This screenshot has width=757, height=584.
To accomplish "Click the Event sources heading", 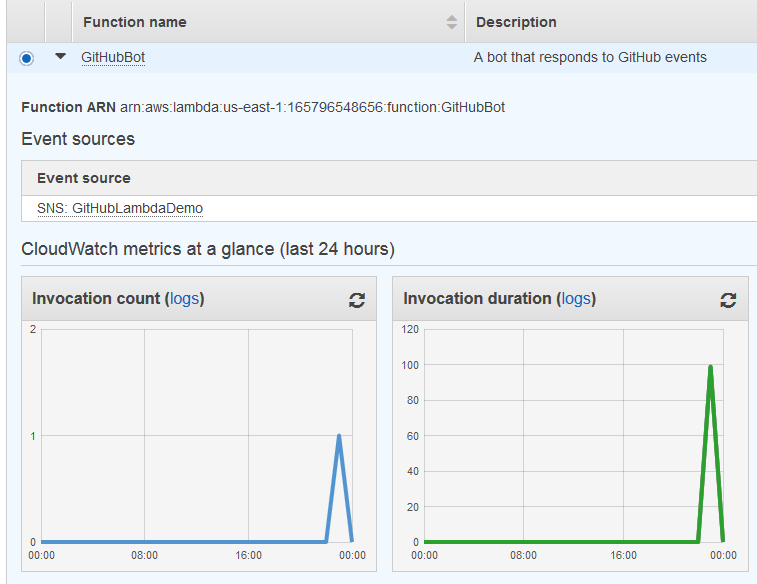I will click(78, 139).
